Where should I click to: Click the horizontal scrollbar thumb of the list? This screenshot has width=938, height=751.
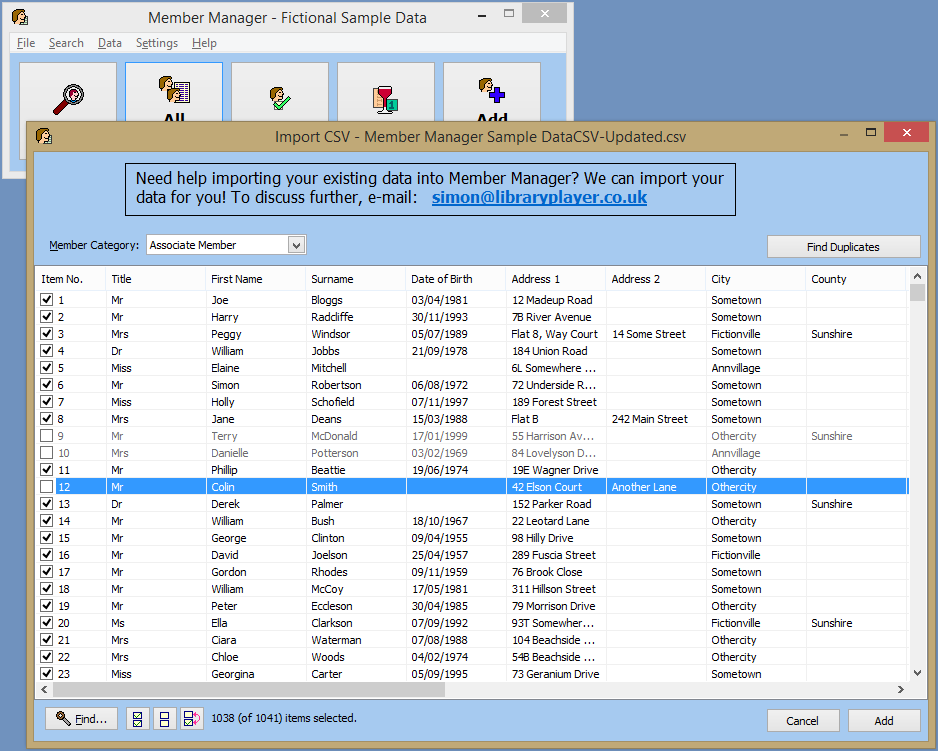249,689
